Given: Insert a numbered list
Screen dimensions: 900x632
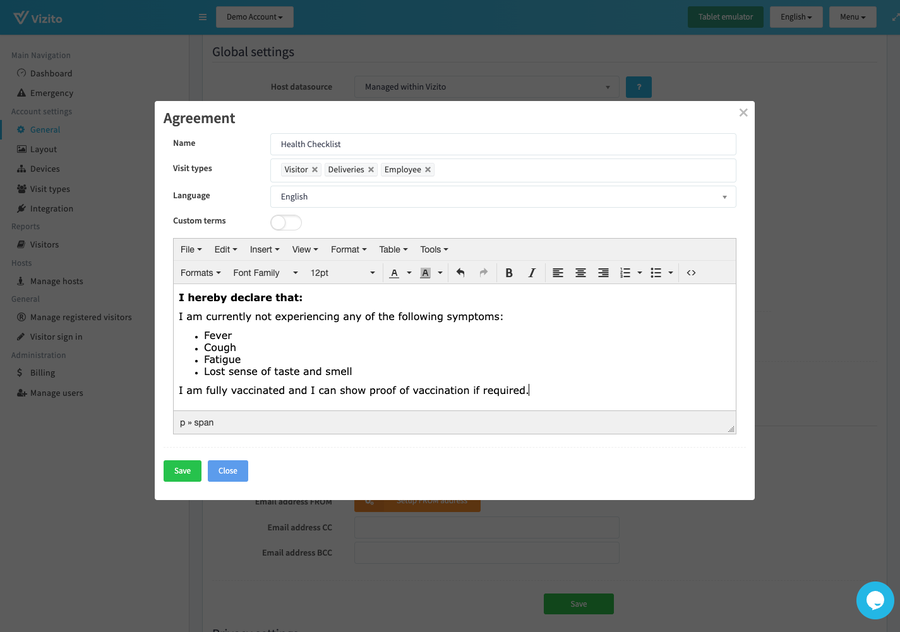Looking at the screenshot, I should (x=625, y=273).
